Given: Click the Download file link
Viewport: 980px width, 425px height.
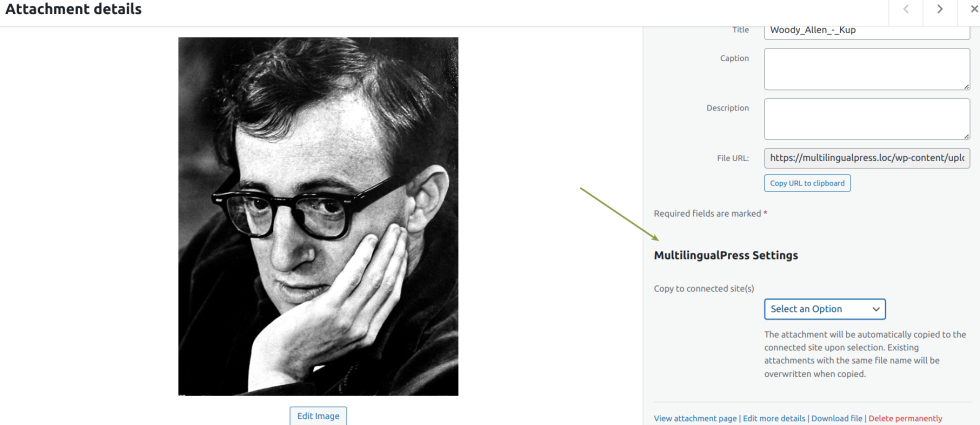Looking at the screenshot, I should pos(837,419).
